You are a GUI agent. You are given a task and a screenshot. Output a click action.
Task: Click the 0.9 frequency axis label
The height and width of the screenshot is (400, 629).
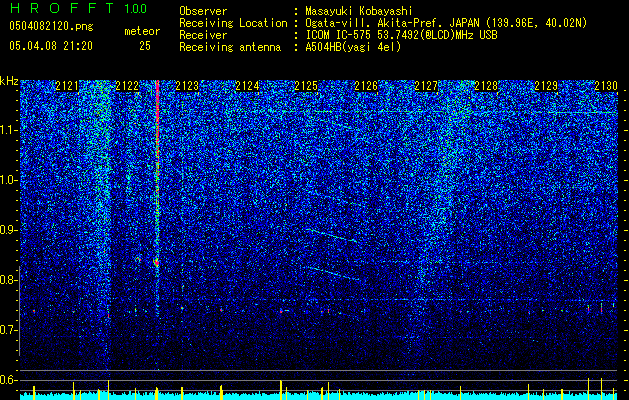click(9, 230)
